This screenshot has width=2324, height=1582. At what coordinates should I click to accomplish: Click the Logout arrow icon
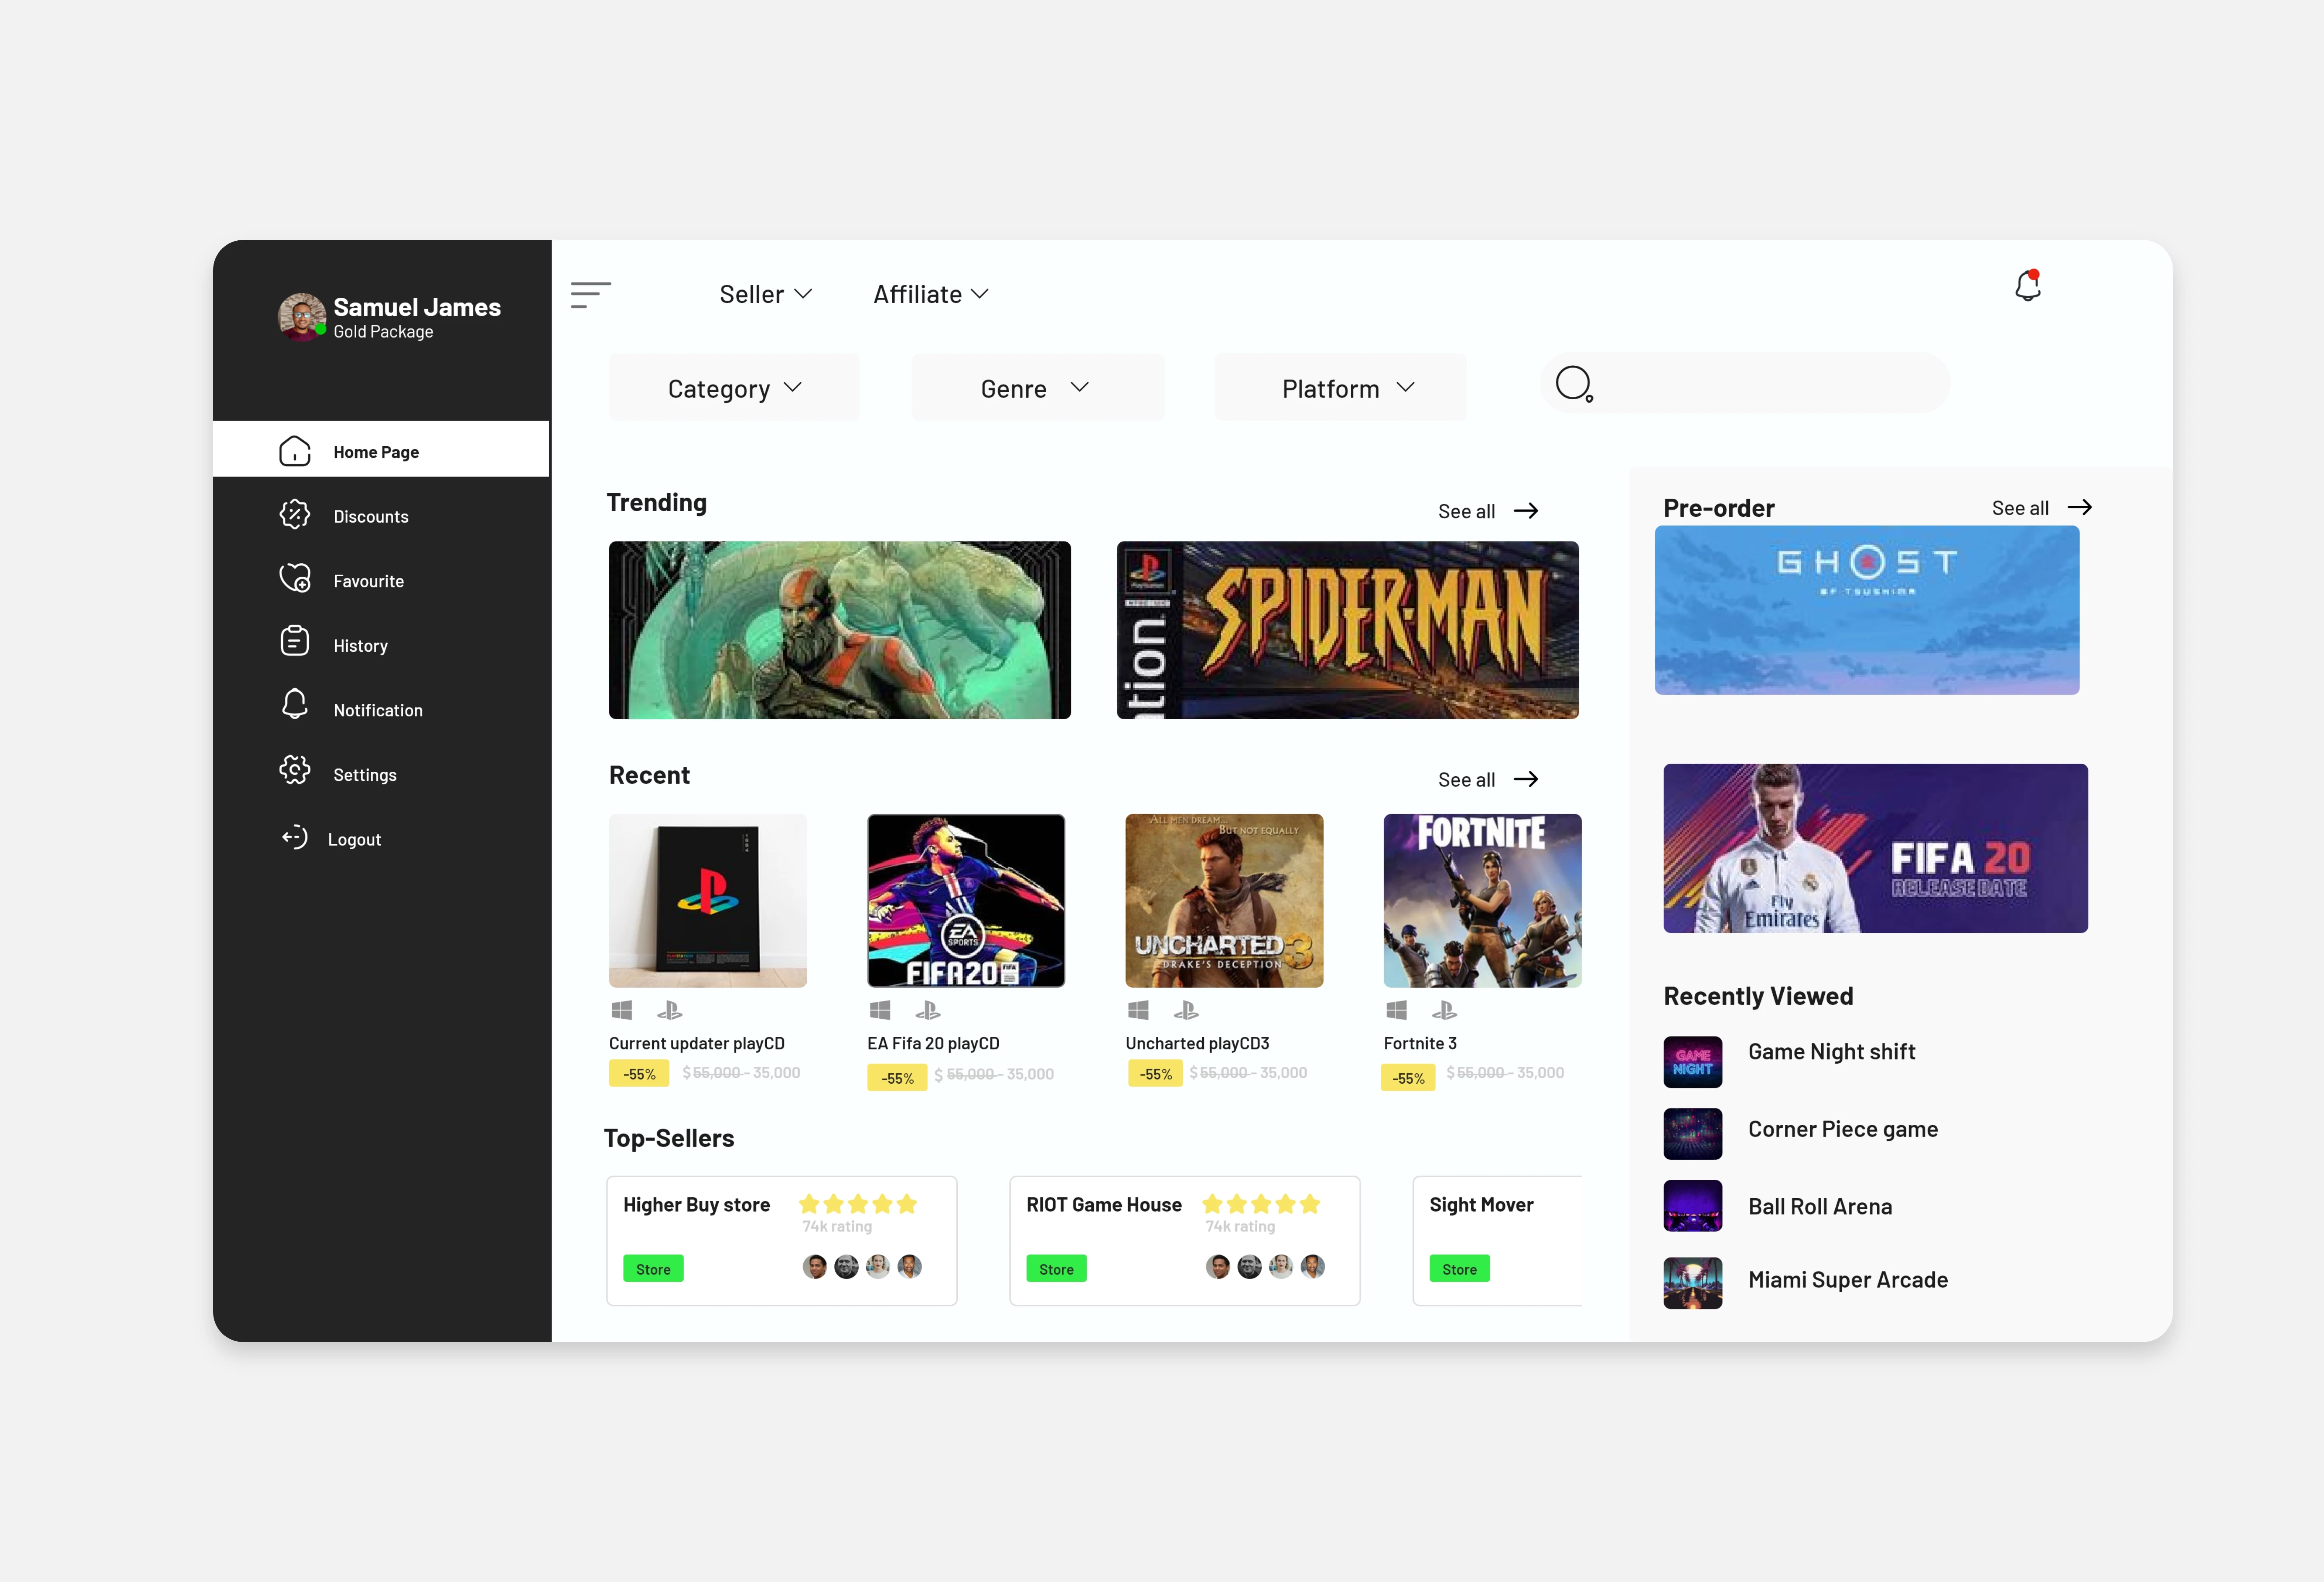click(295, 837)
